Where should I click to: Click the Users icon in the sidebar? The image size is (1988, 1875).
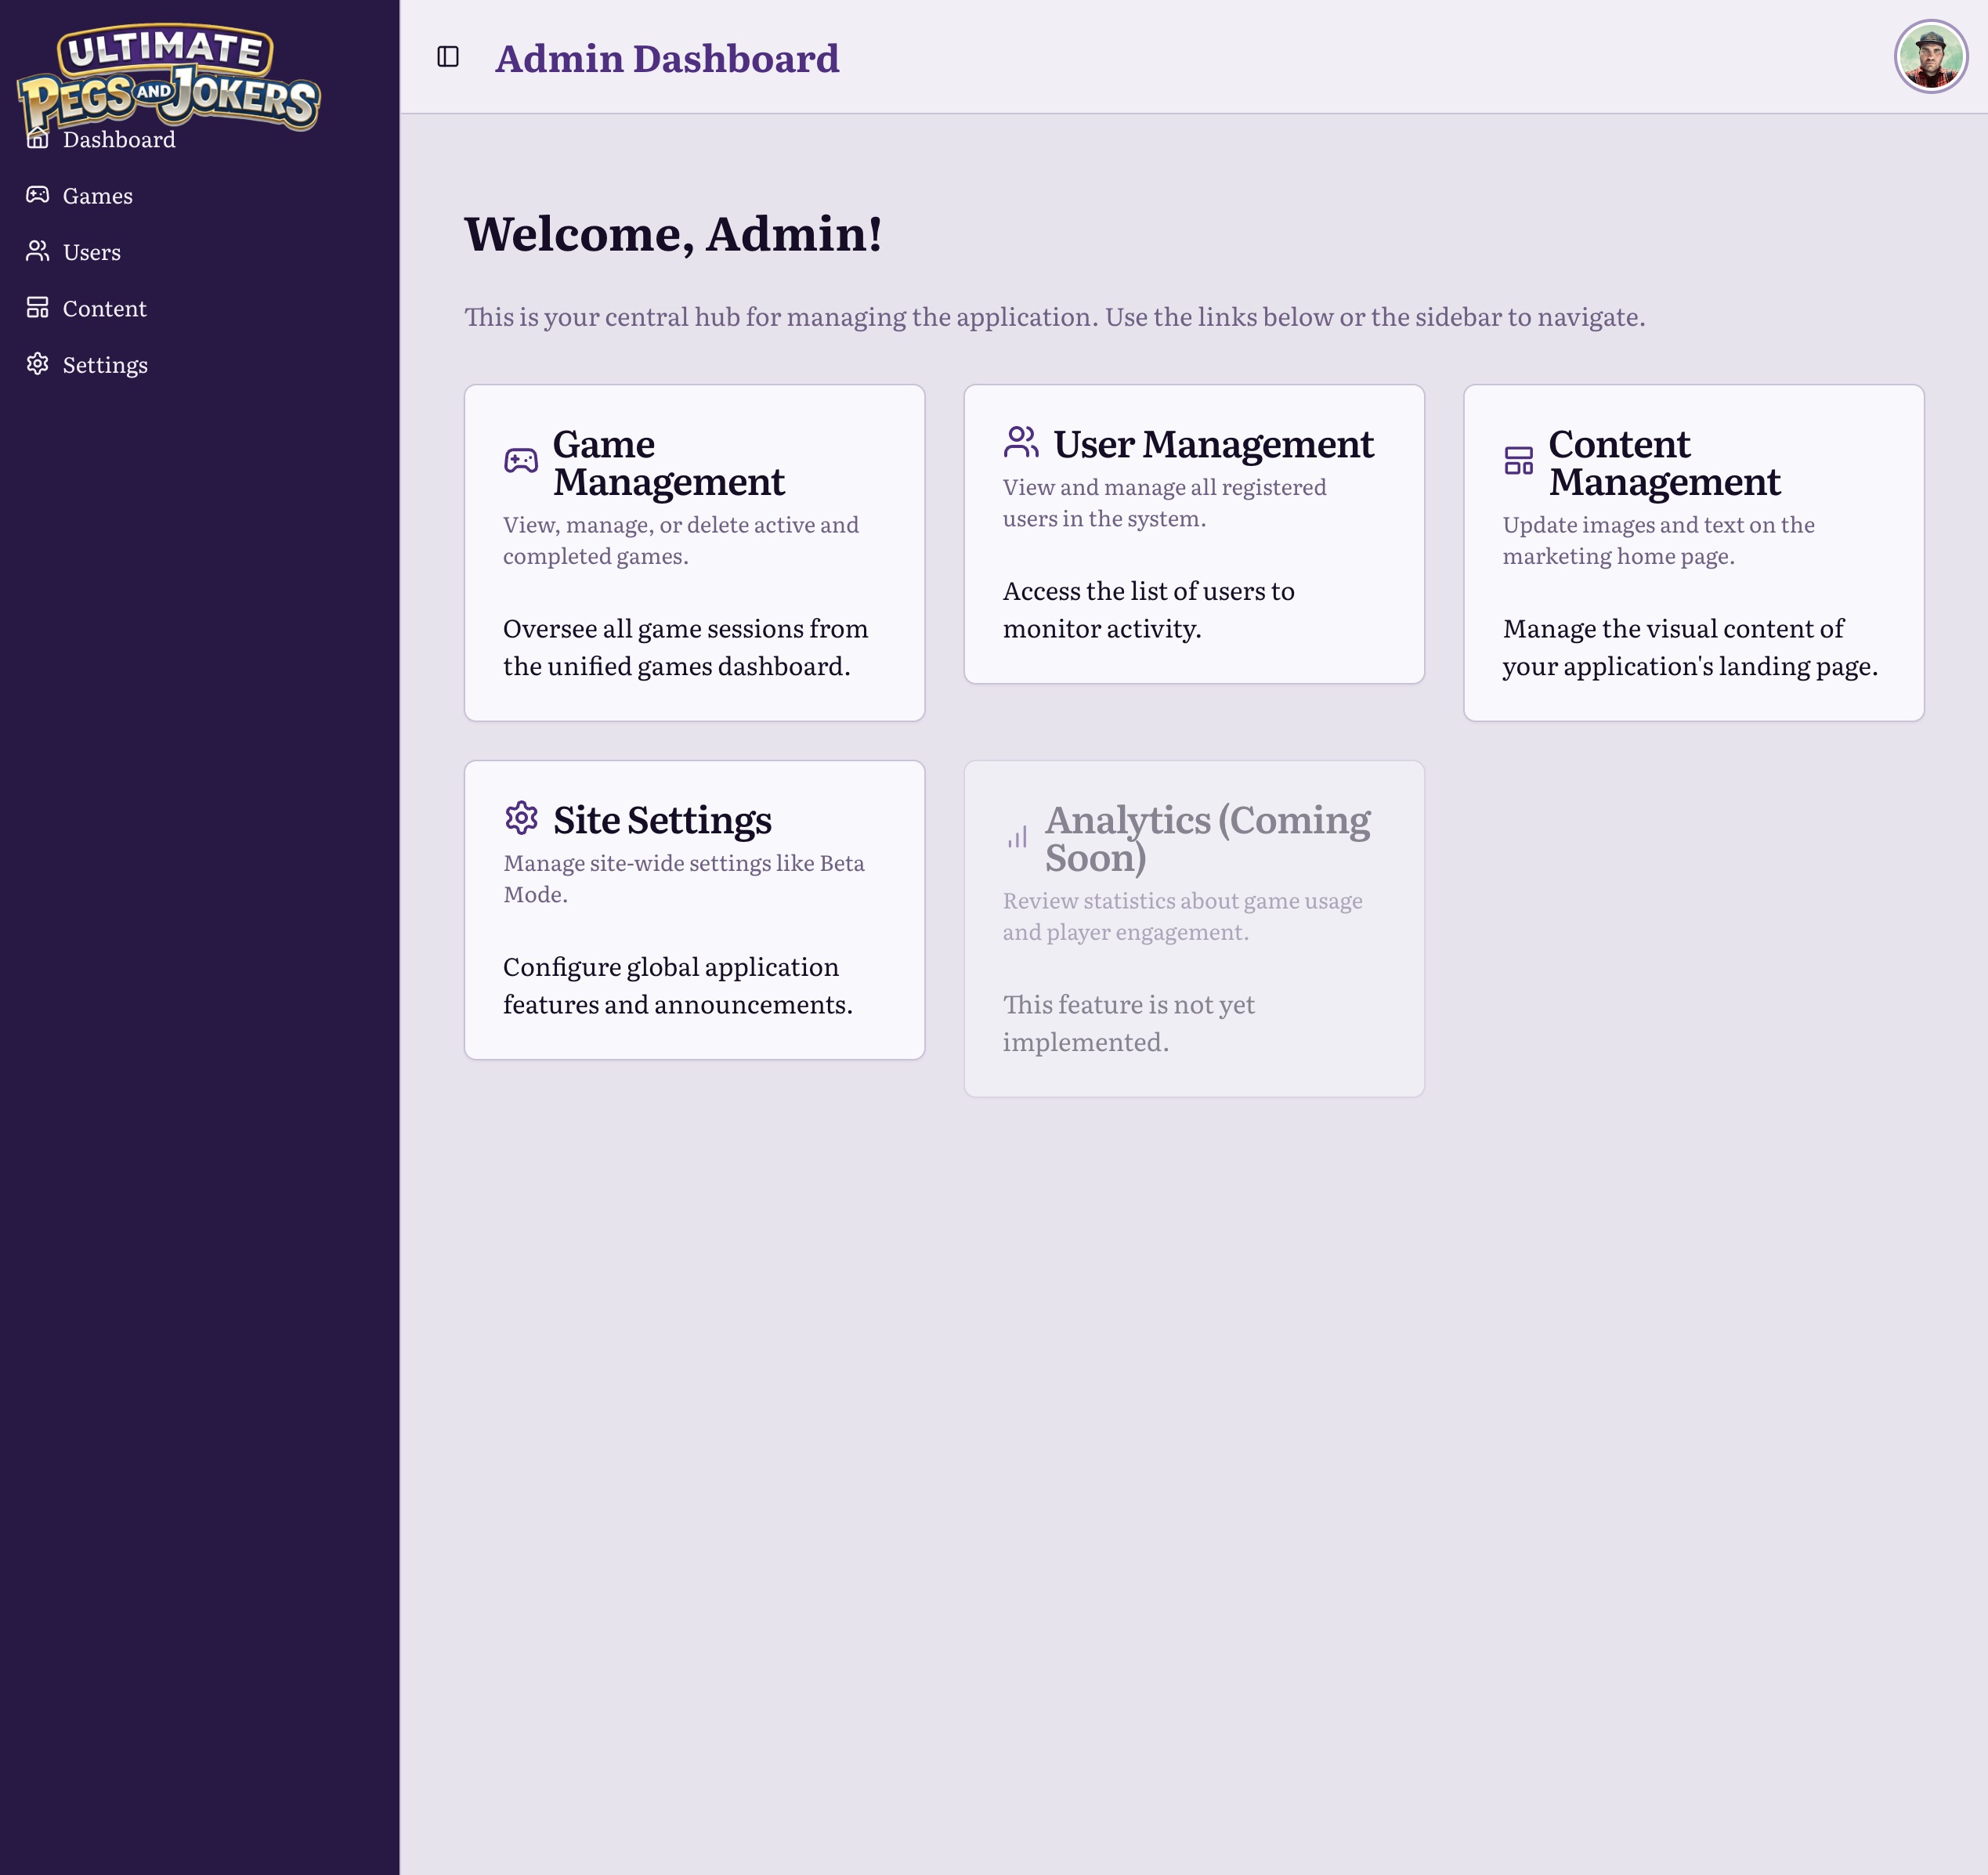tap(38, 251)
